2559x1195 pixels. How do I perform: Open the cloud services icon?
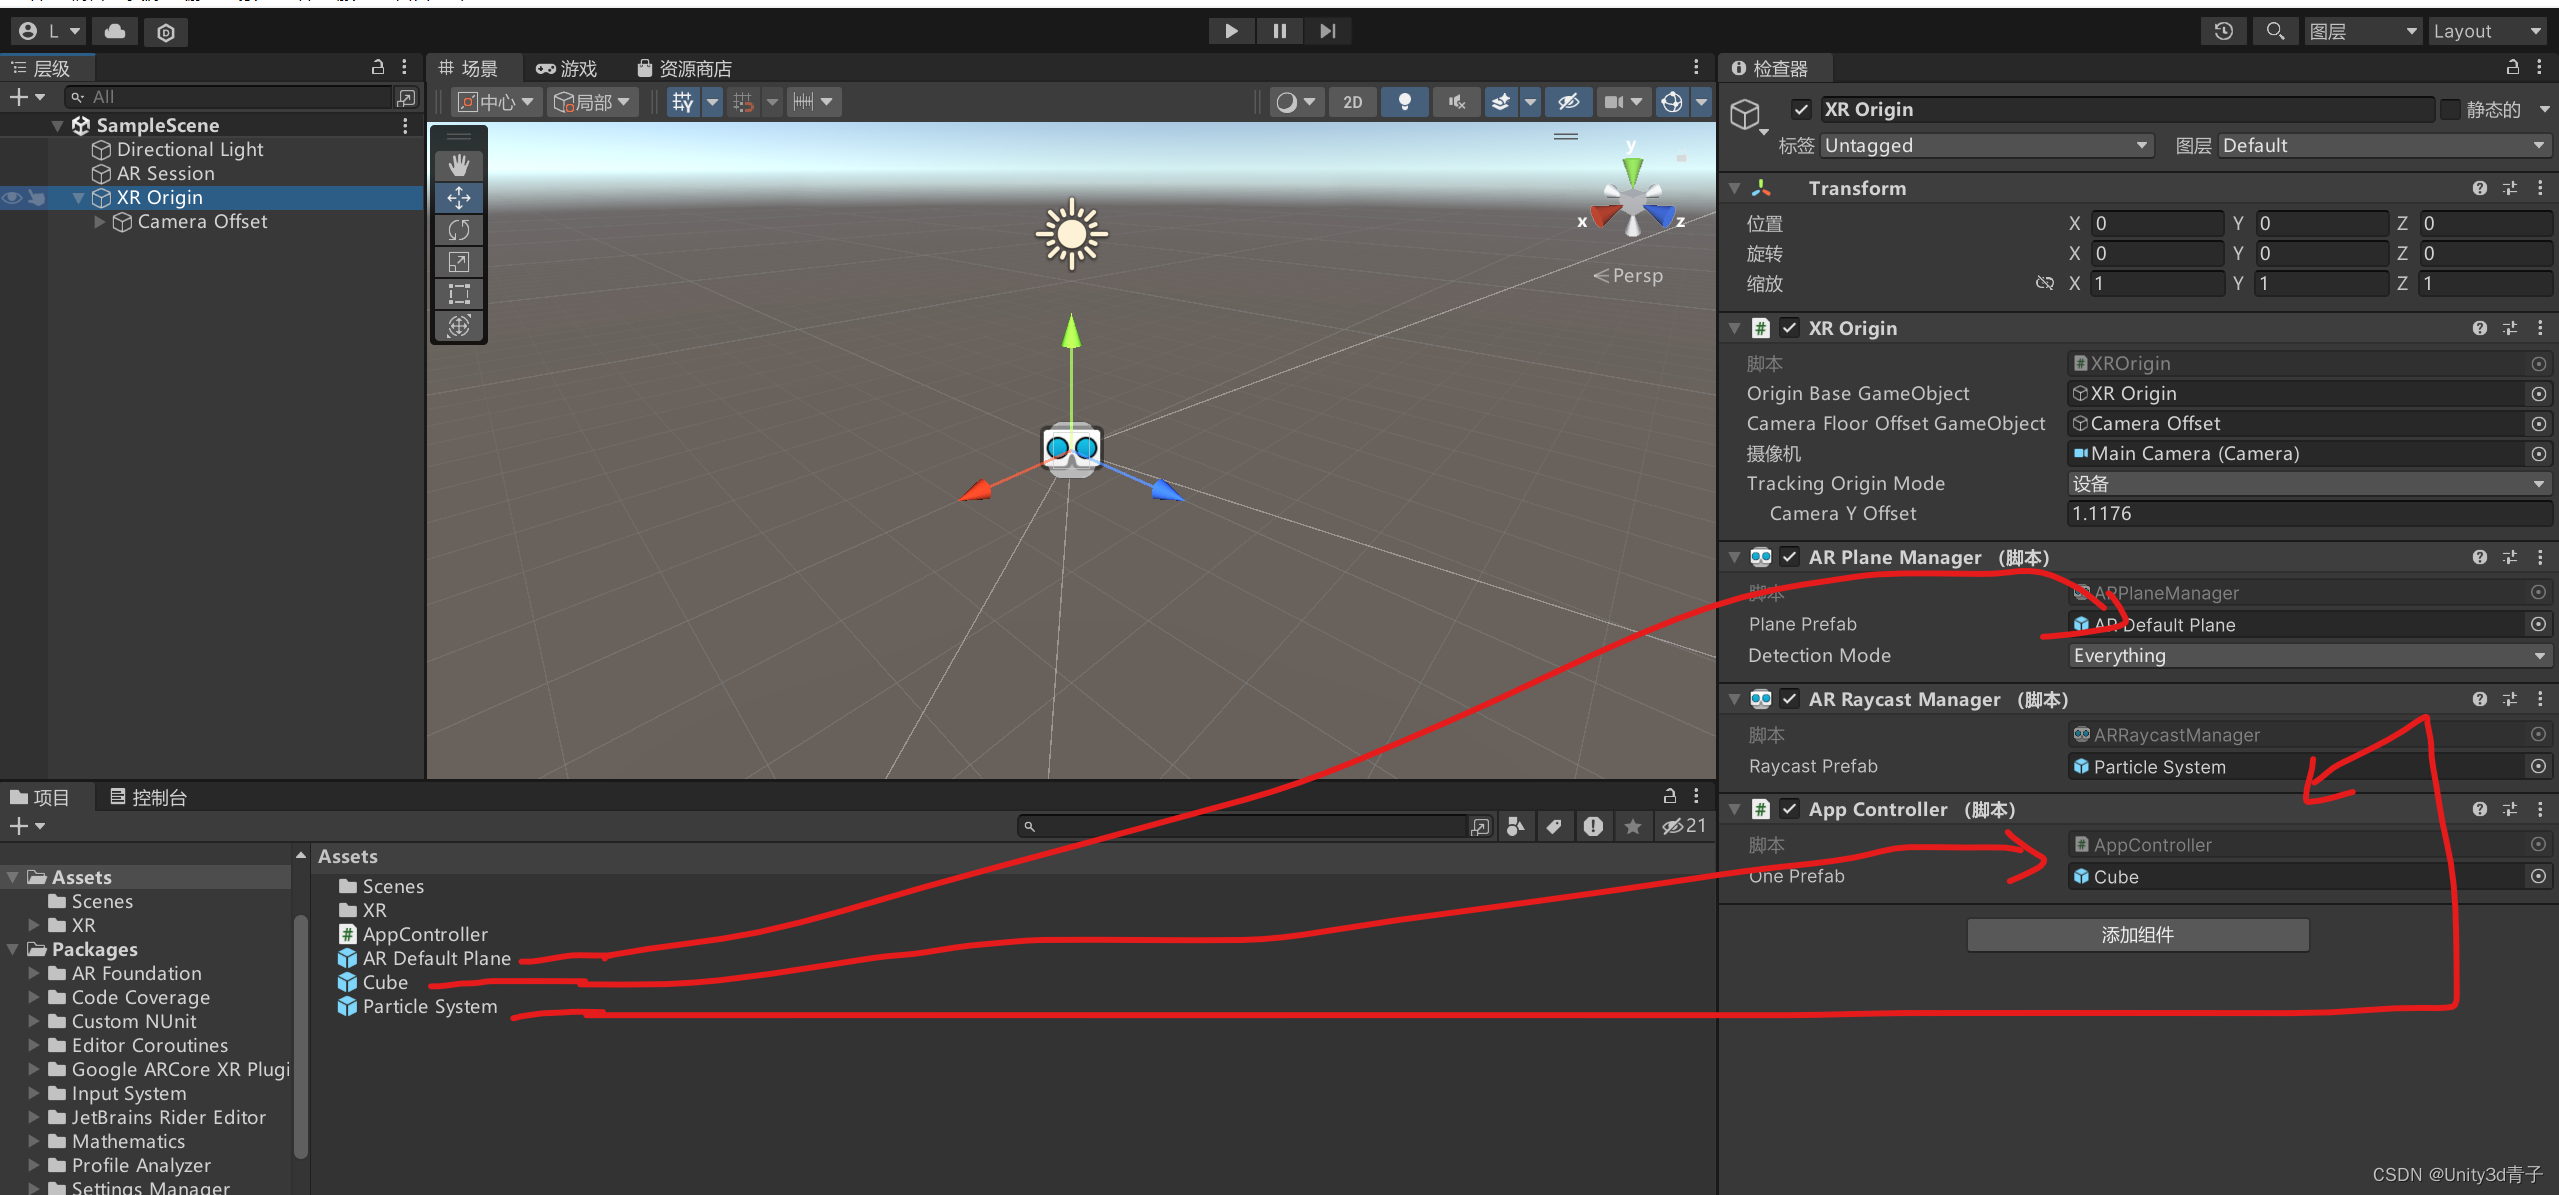(115, 31)
